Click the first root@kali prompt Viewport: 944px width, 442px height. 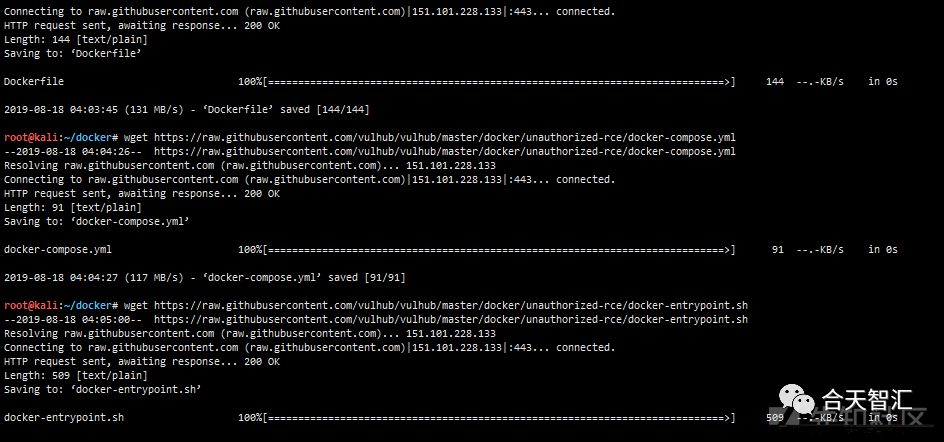pos(62,137)
